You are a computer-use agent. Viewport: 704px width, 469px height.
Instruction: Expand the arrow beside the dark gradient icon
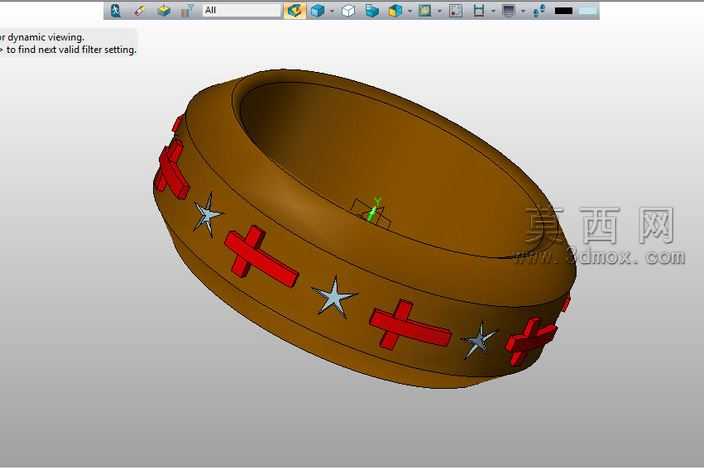523,11
